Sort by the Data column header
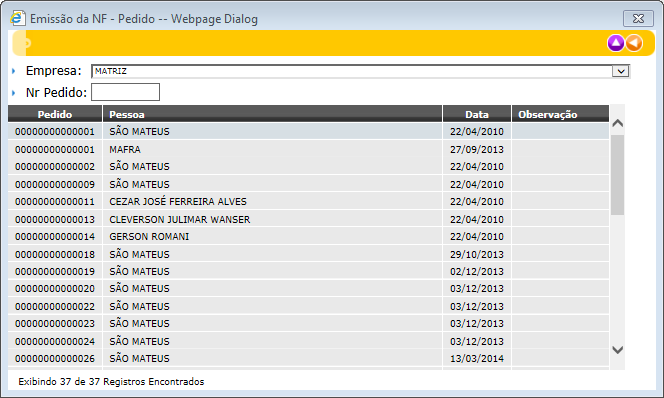This screenshot has height=398, width=664. tap(477, 114)
